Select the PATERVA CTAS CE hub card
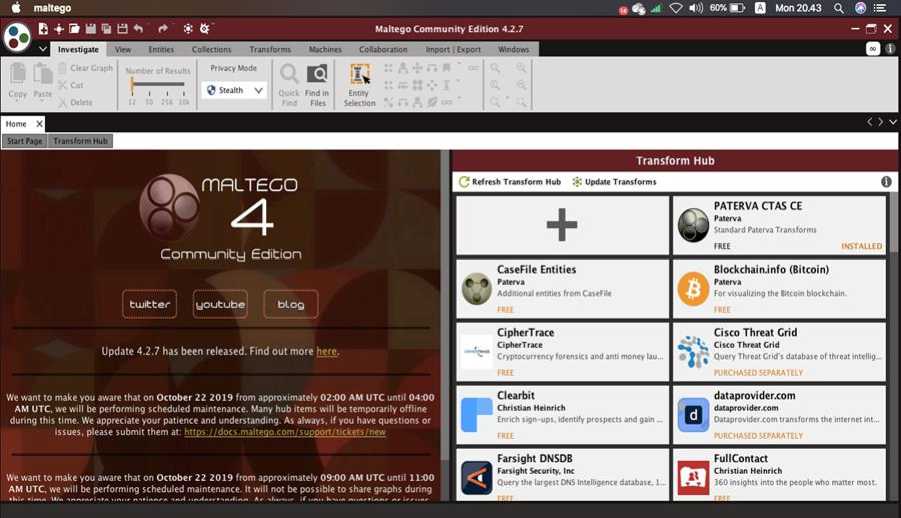This screenshot has height=518, width=901. pos(779,225)
